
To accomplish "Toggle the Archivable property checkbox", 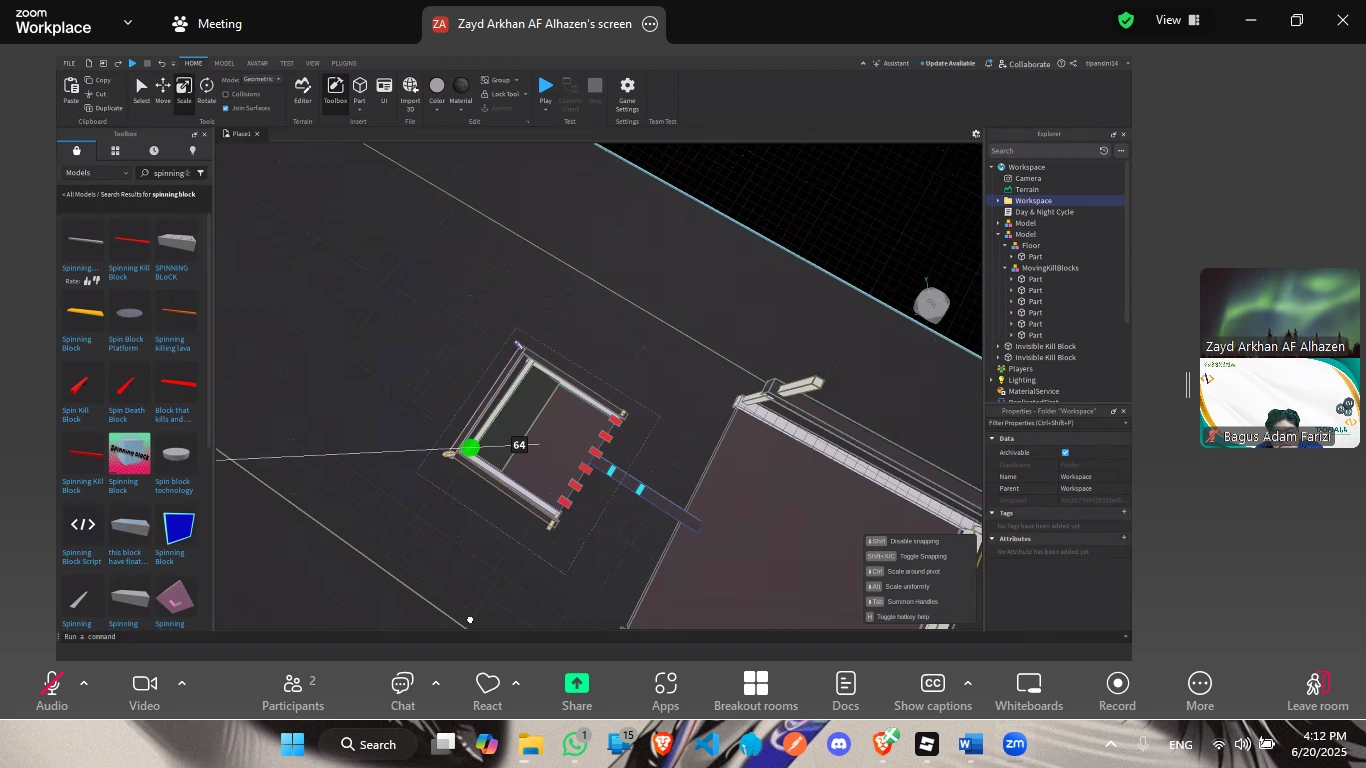I will point(1065,453).
